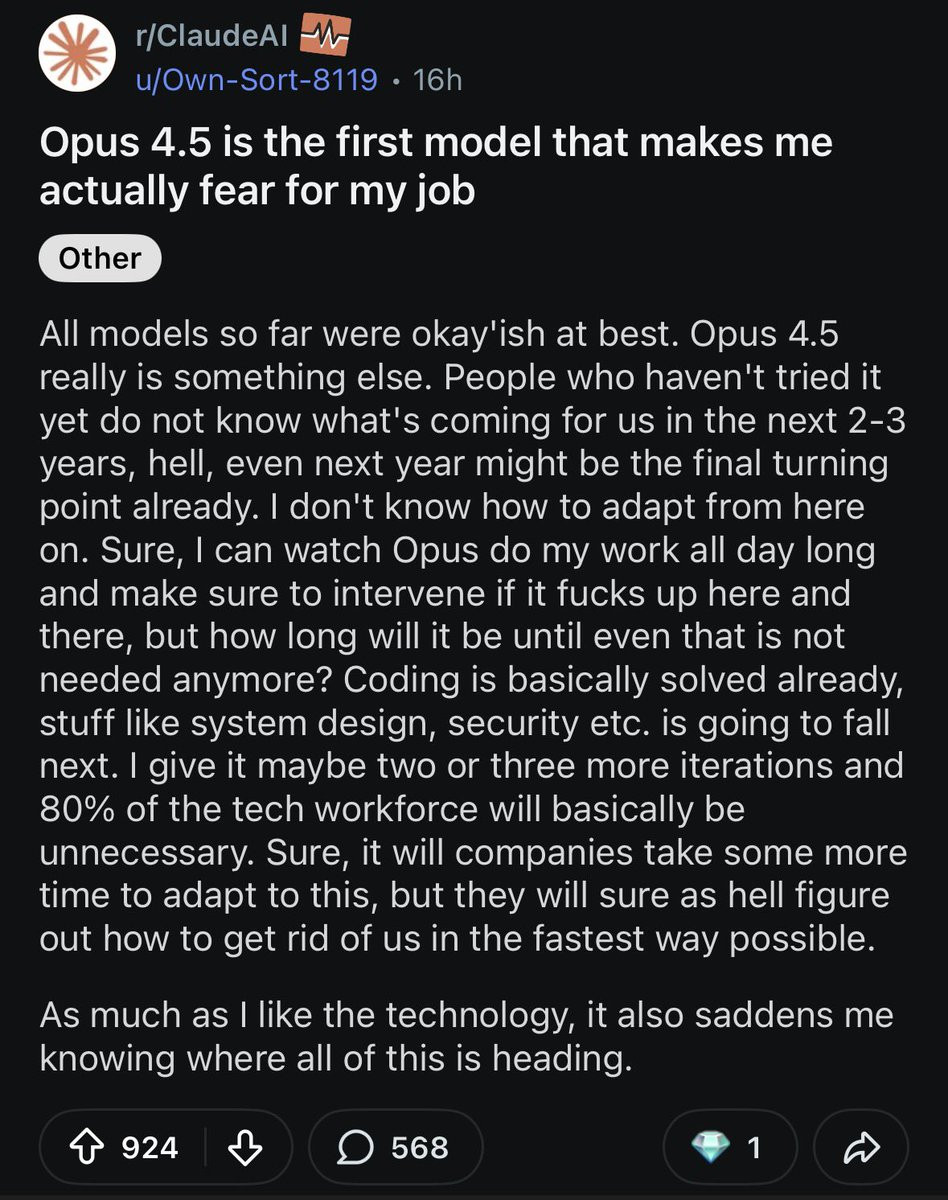
Task: View the award count of 1
Action: [x=754, y=1146]
